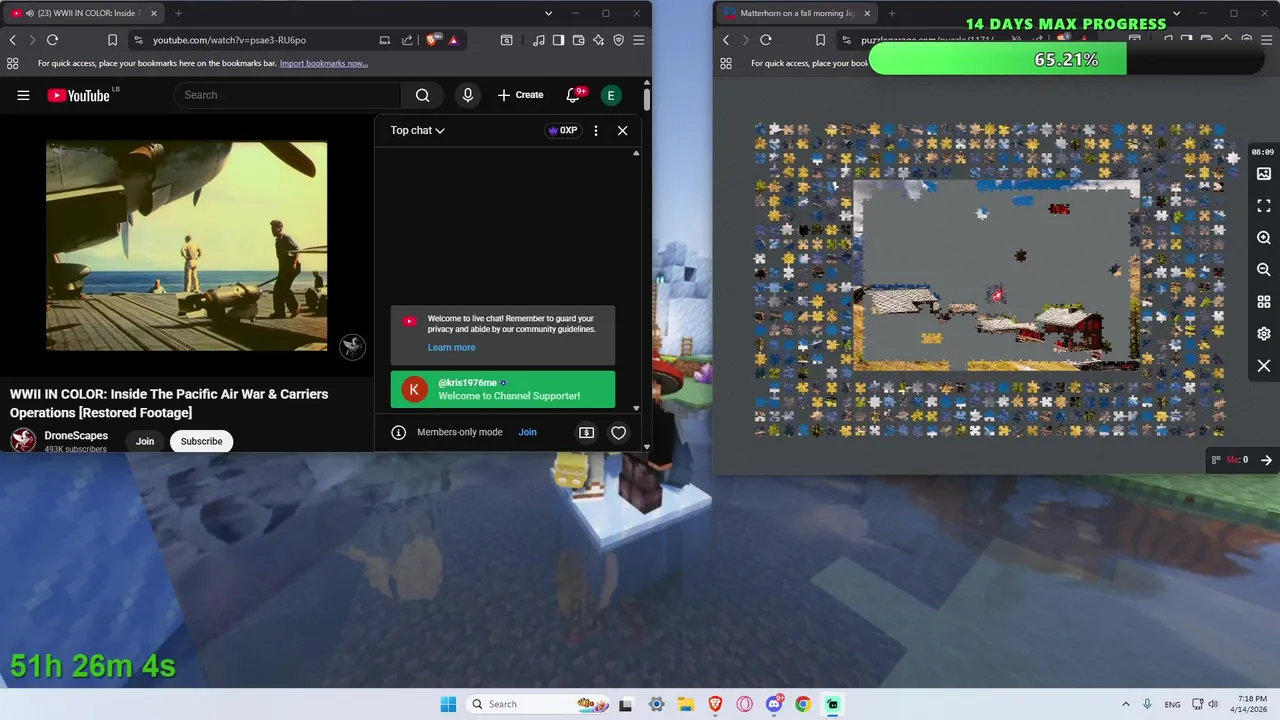Click Import bookmarks now link
Image resolution: width=1280 pixels, height=720 pixels.
click(x=324, y=63)
